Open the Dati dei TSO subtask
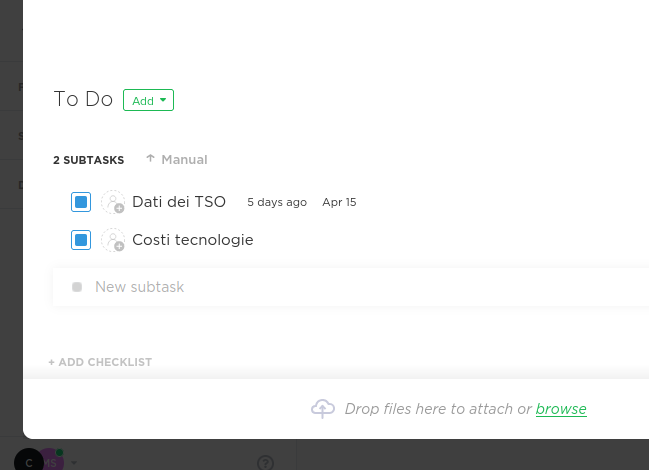The image size is (649, 470). click(179, 202)
